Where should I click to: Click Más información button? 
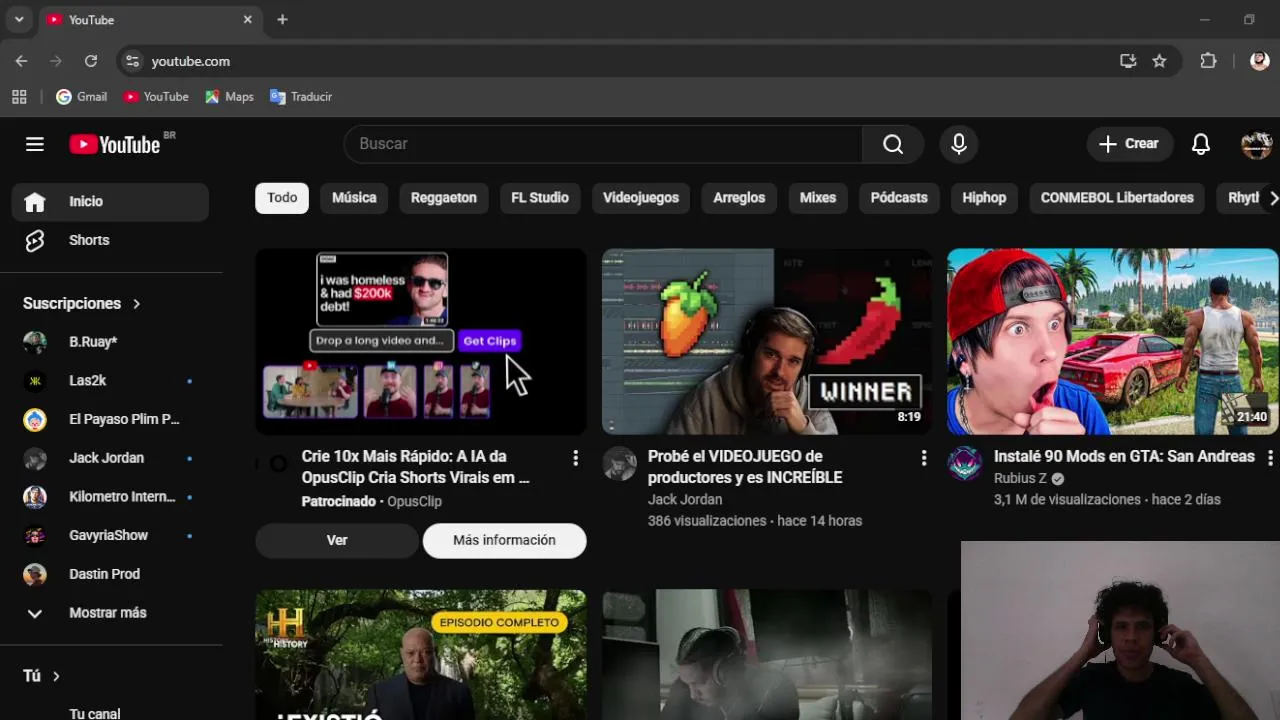tap(504, 540)
